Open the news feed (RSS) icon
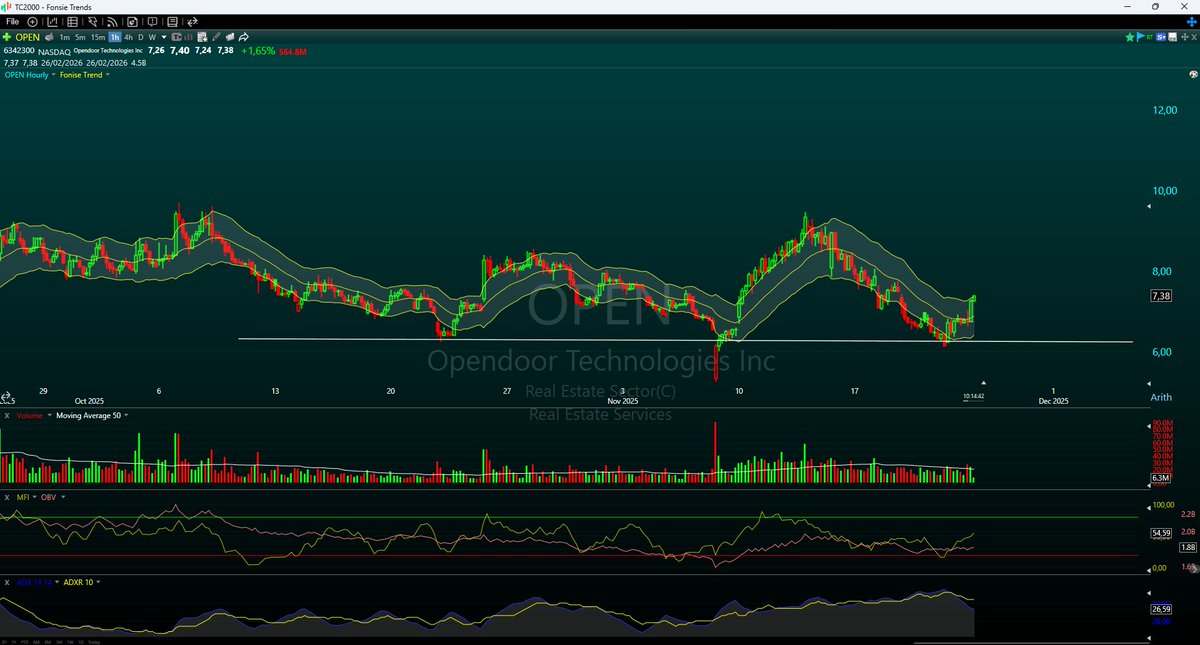Image resolution: width=1200 pixels, height=645 pixels. pyautogui.click(x=112, y=22)
